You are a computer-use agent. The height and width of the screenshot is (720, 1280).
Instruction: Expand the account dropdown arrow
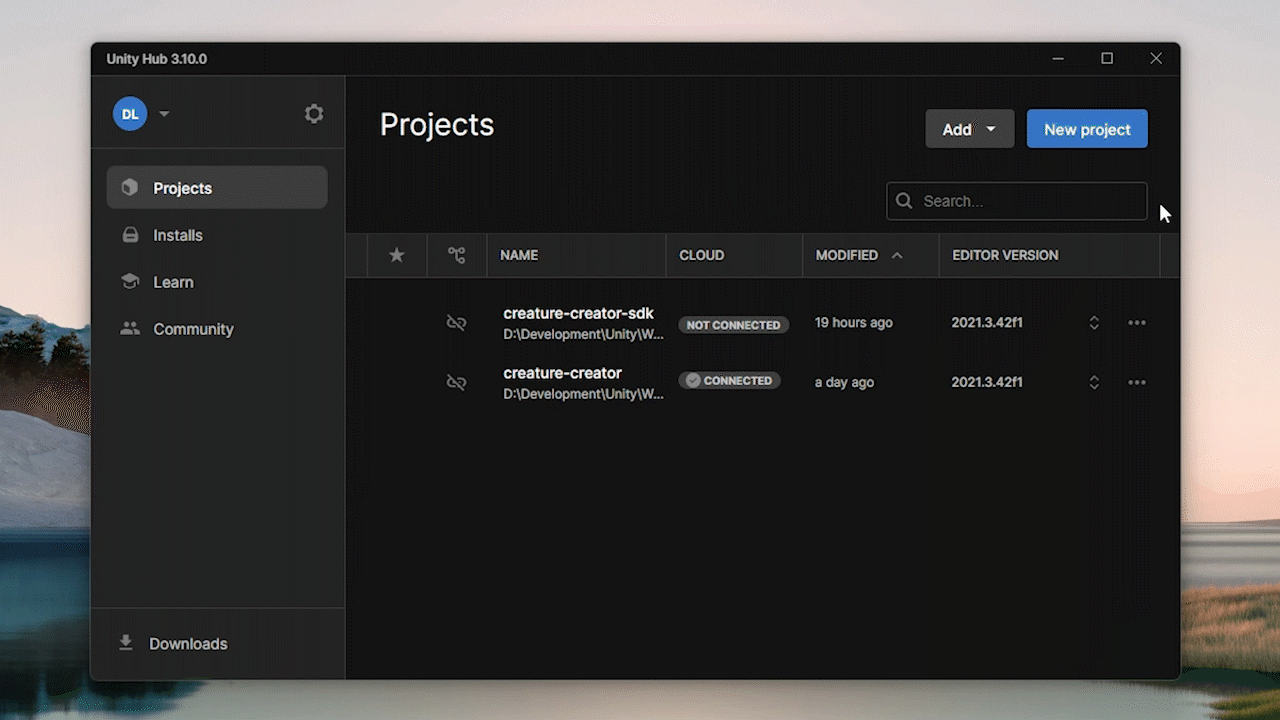164,114
